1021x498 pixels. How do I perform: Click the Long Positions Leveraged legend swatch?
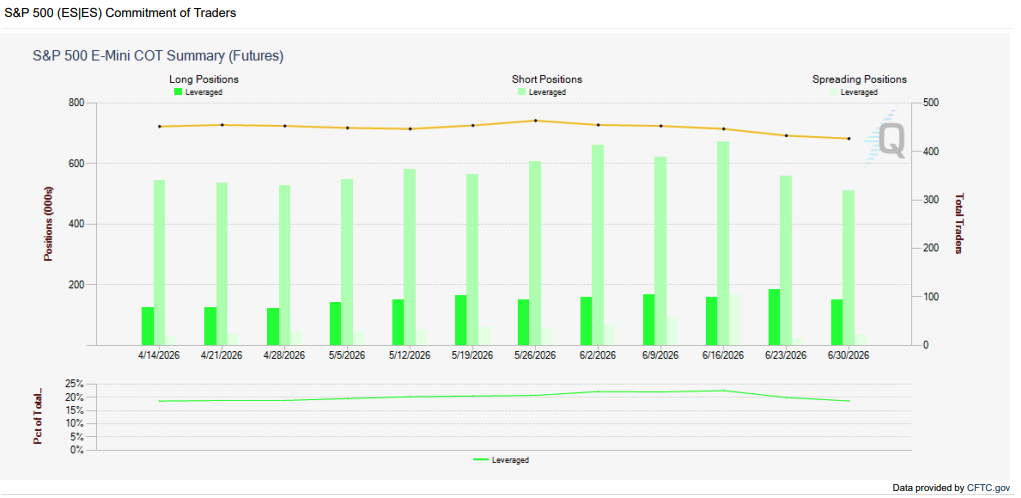[x=178, y=92]
